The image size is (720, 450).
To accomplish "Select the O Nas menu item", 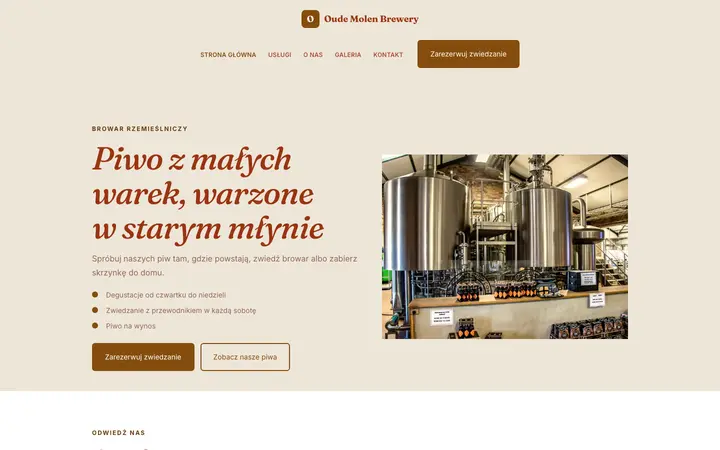I will tap(313, 55).
